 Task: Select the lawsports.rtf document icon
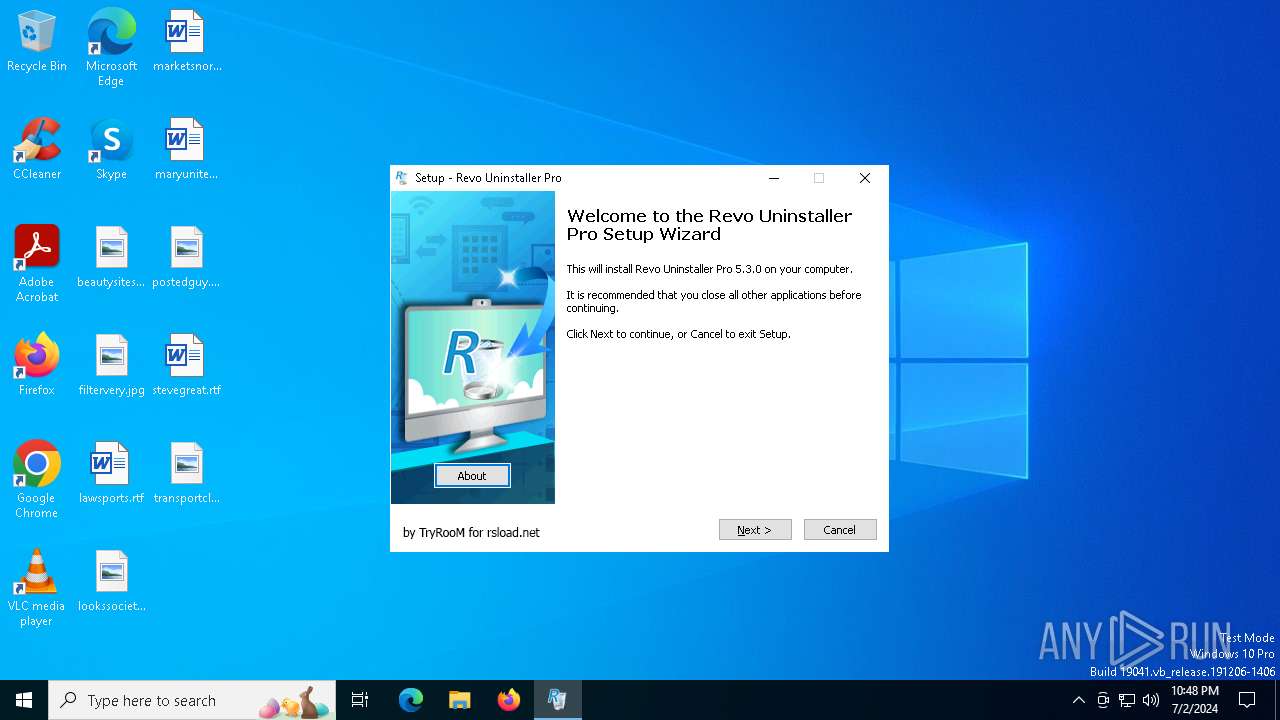click(x=111, y=473)
